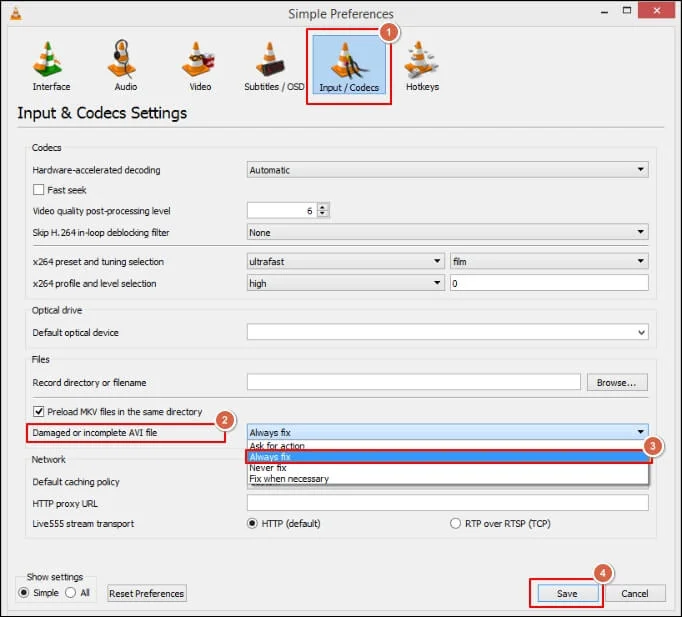Select HTTP (default) stream transport

pyautogui.click(x=252, y=523)
